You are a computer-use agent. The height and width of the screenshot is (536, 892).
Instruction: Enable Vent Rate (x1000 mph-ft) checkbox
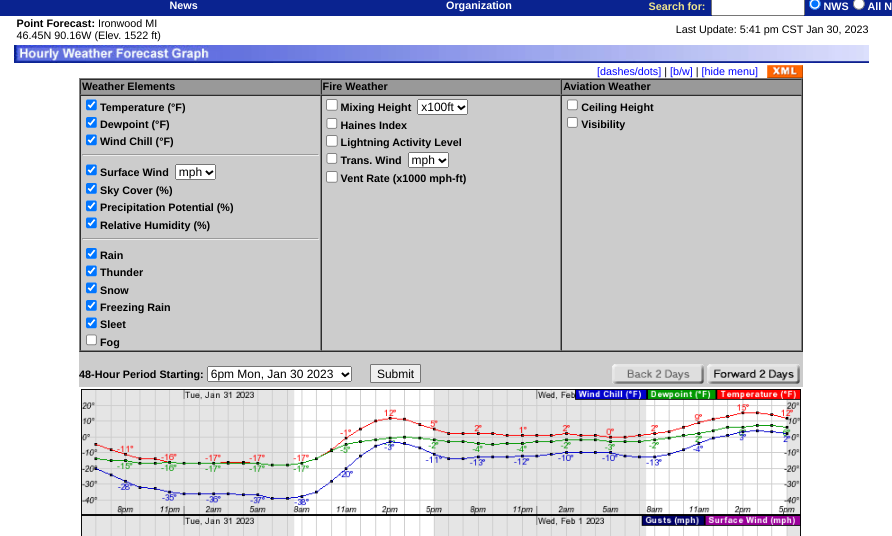click(x=332, y=177)
